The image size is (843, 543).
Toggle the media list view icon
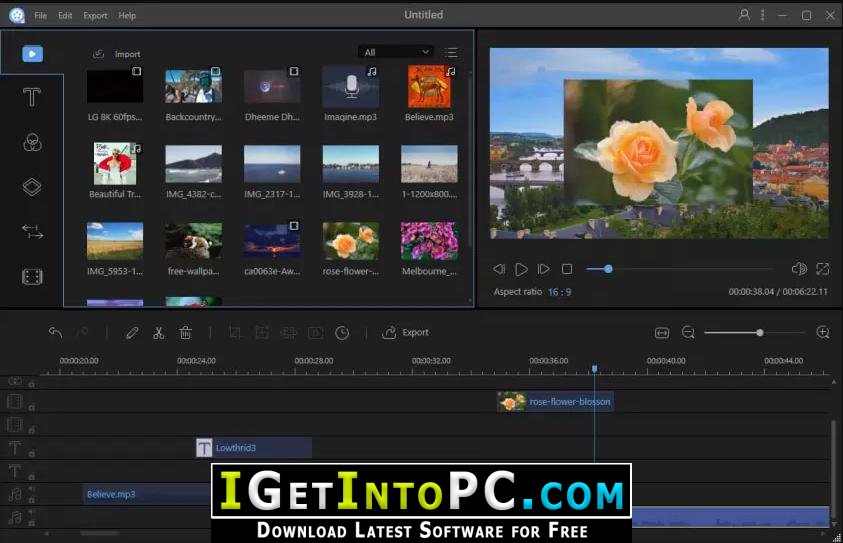pyautogui.click(x=451, y=53)
